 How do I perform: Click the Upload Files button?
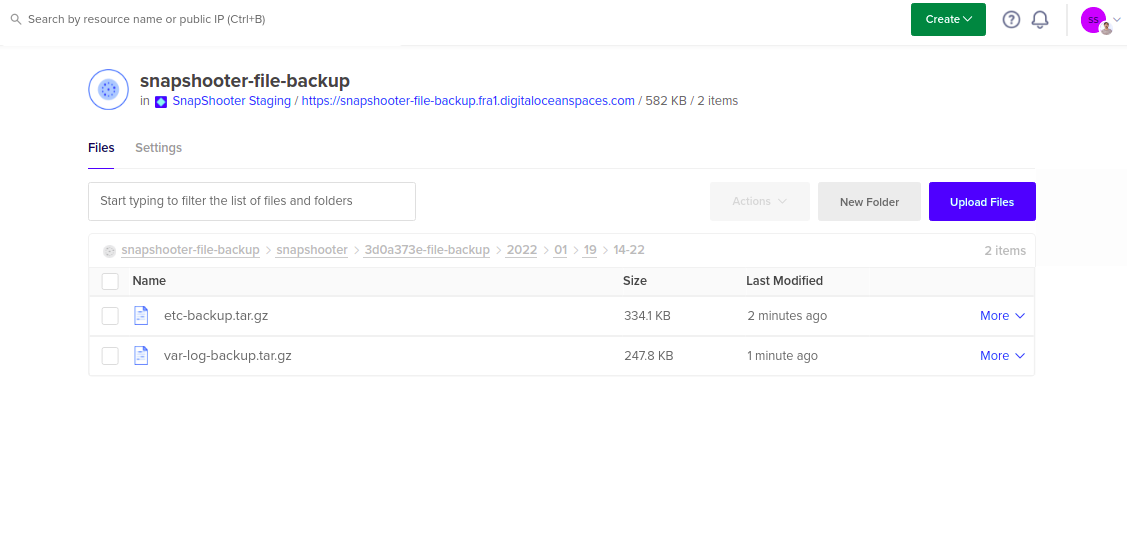pyautogui.click(x=982, y=202)
